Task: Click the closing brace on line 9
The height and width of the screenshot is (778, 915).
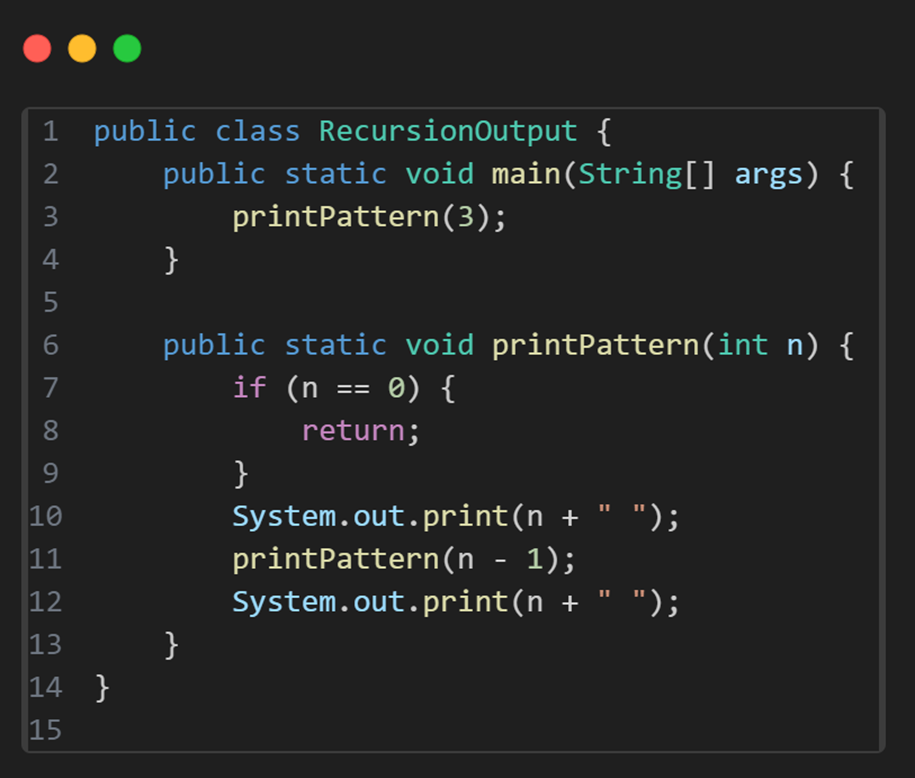Action: point(240,473)
